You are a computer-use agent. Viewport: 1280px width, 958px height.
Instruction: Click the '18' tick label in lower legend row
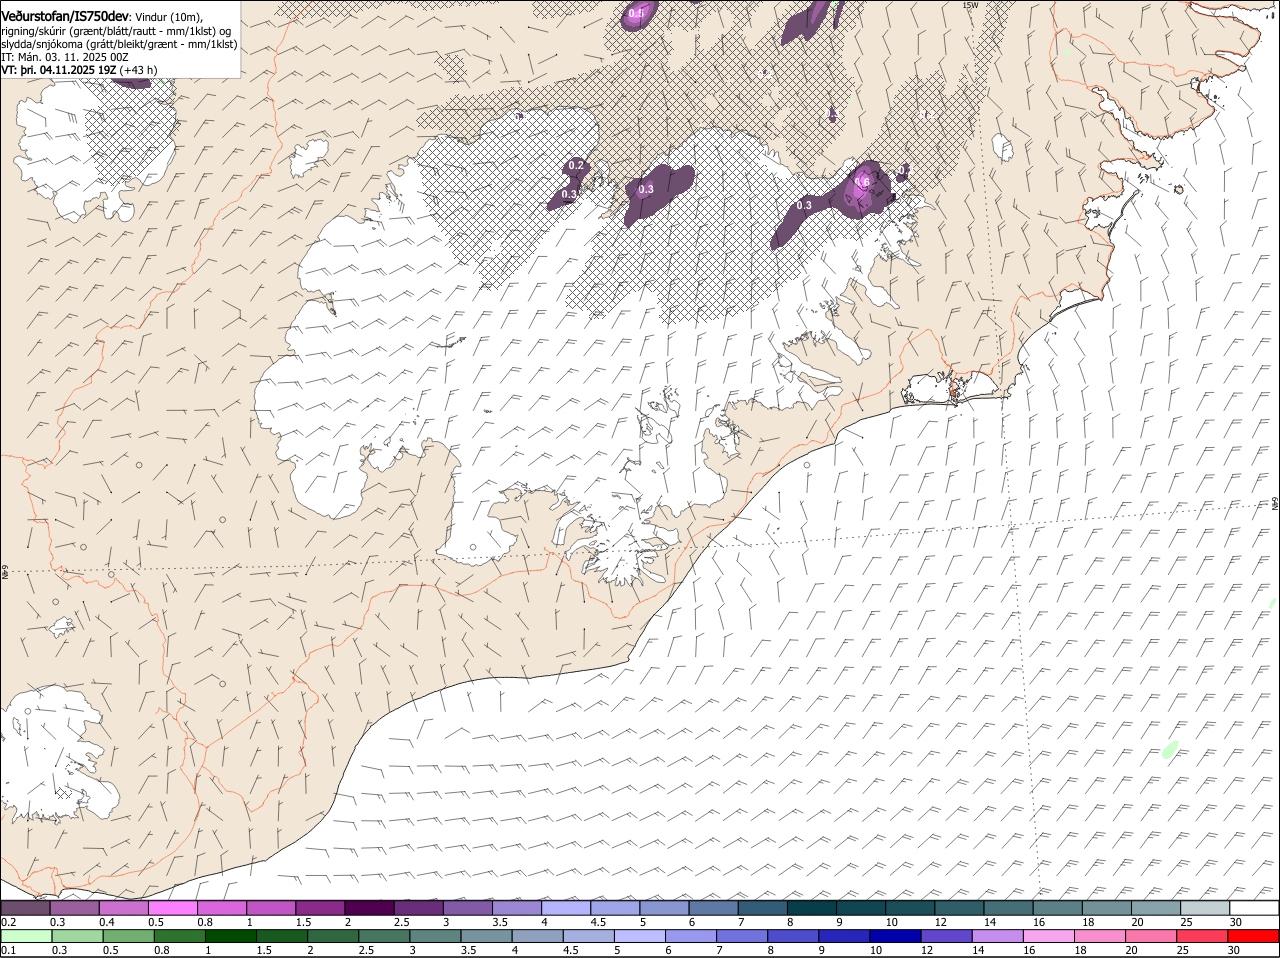click(x=1080, y=950)
